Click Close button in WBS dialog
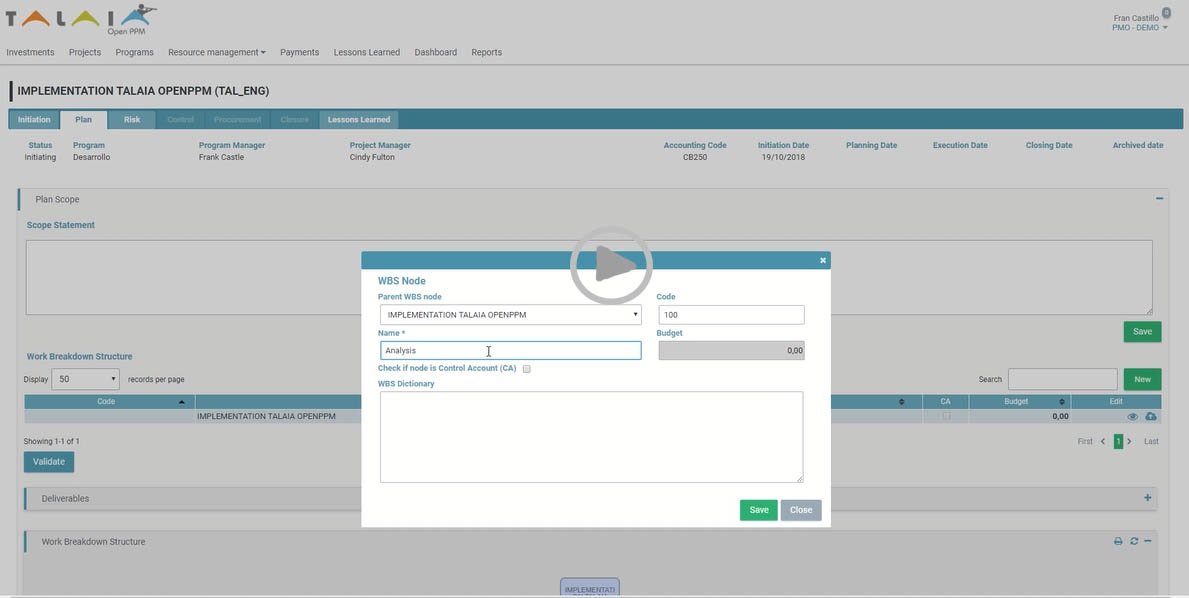The width and height of the screenshot is (1189, 598). tap(801, 510)
